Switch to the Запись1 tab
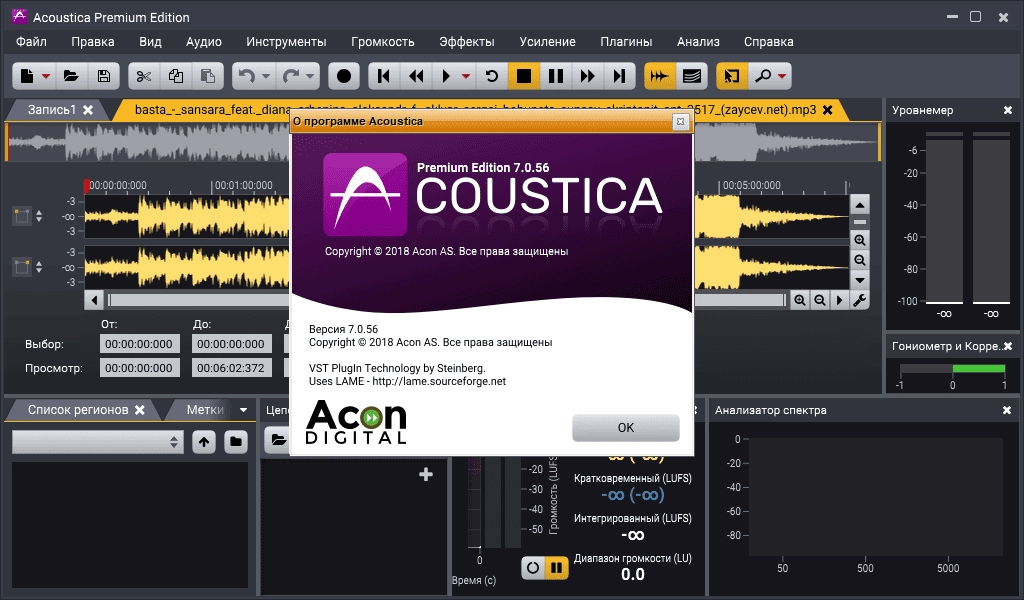Screen dimensions: 1024x600 [52, 110]
